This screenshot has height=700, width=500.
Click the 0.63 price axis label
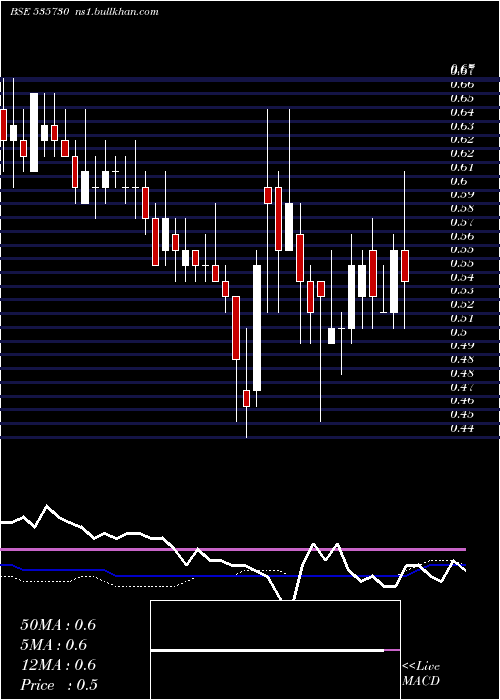click(x=462, y=126)
